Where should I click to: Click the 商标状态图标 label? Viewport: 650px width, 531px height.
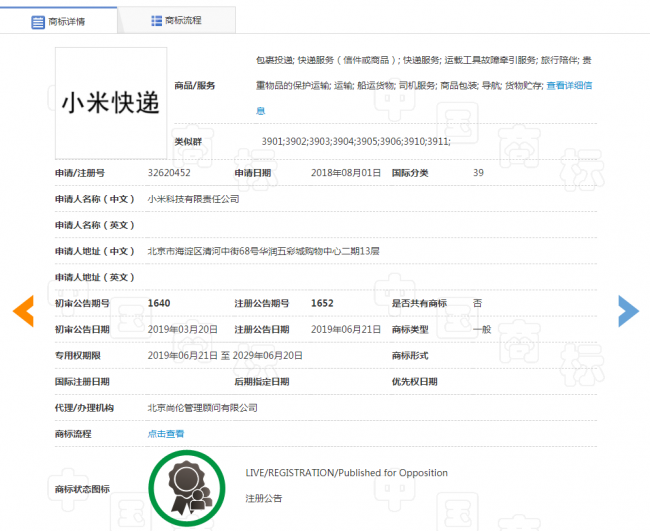pyautogui.click(x=82, y=489)
